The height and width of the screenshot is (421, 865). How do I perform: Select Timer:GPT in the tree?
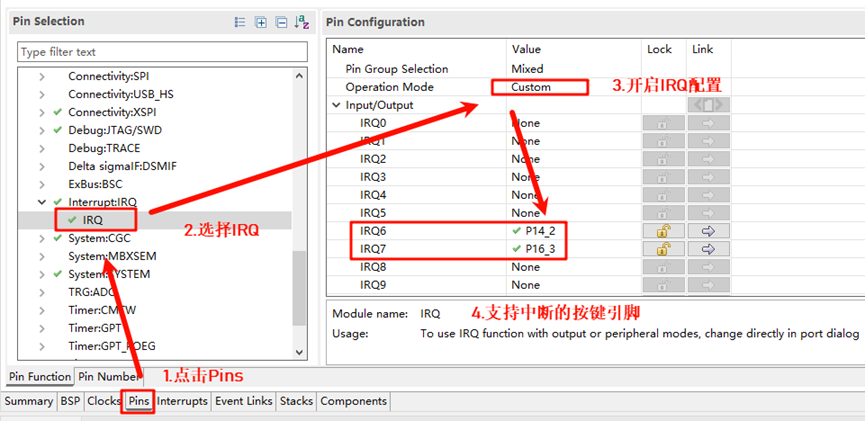94,328
